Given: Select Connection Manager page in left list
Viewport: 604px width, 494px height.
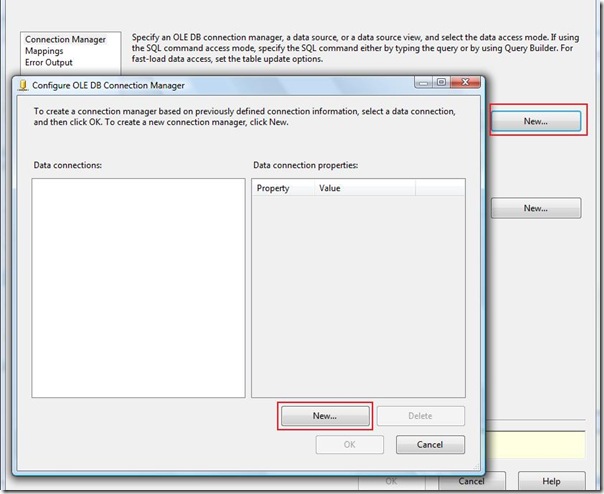Looking at the screenshot, I should (65, 39).
